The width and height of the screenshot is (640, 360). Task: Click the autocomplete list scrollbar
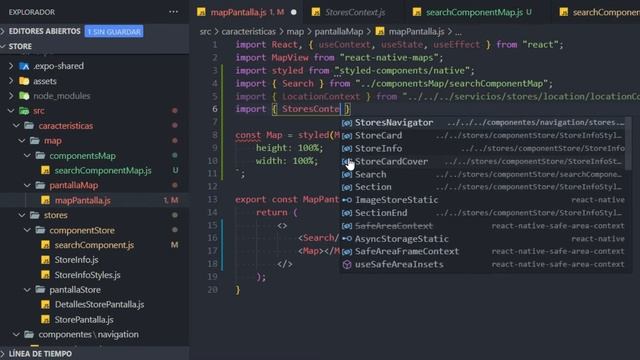tap(629, 143)
